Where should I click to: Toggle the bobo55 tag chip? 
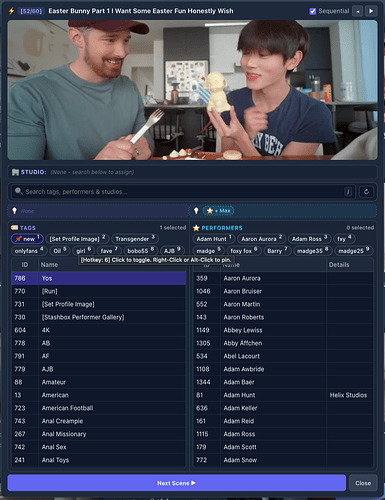click(140, 251)
